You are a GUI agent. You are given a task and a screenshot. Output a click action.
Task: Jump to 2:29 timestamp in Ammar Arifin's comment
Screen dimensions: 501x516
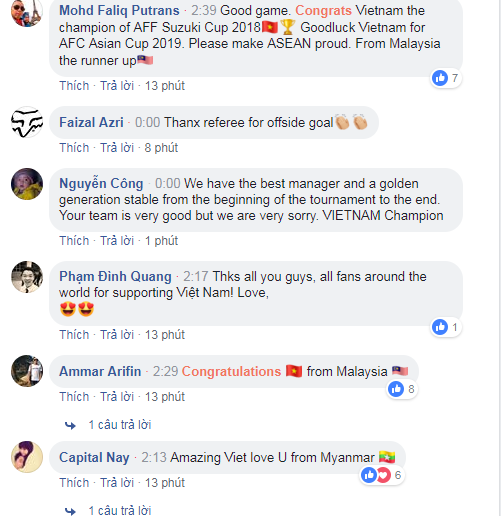tap(166, 371)
